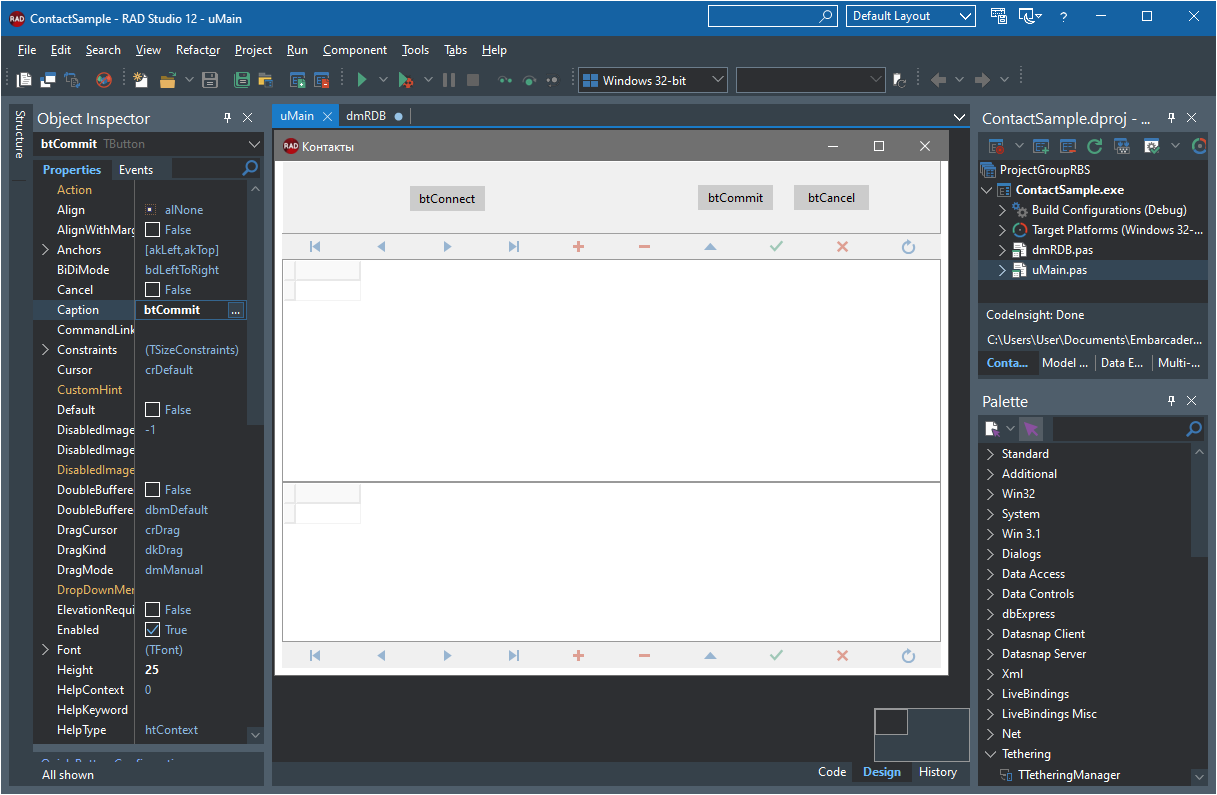Switch to the Events tab
Screen dimensions: 1217x795
pyautogui.click(x=136, y=170)
